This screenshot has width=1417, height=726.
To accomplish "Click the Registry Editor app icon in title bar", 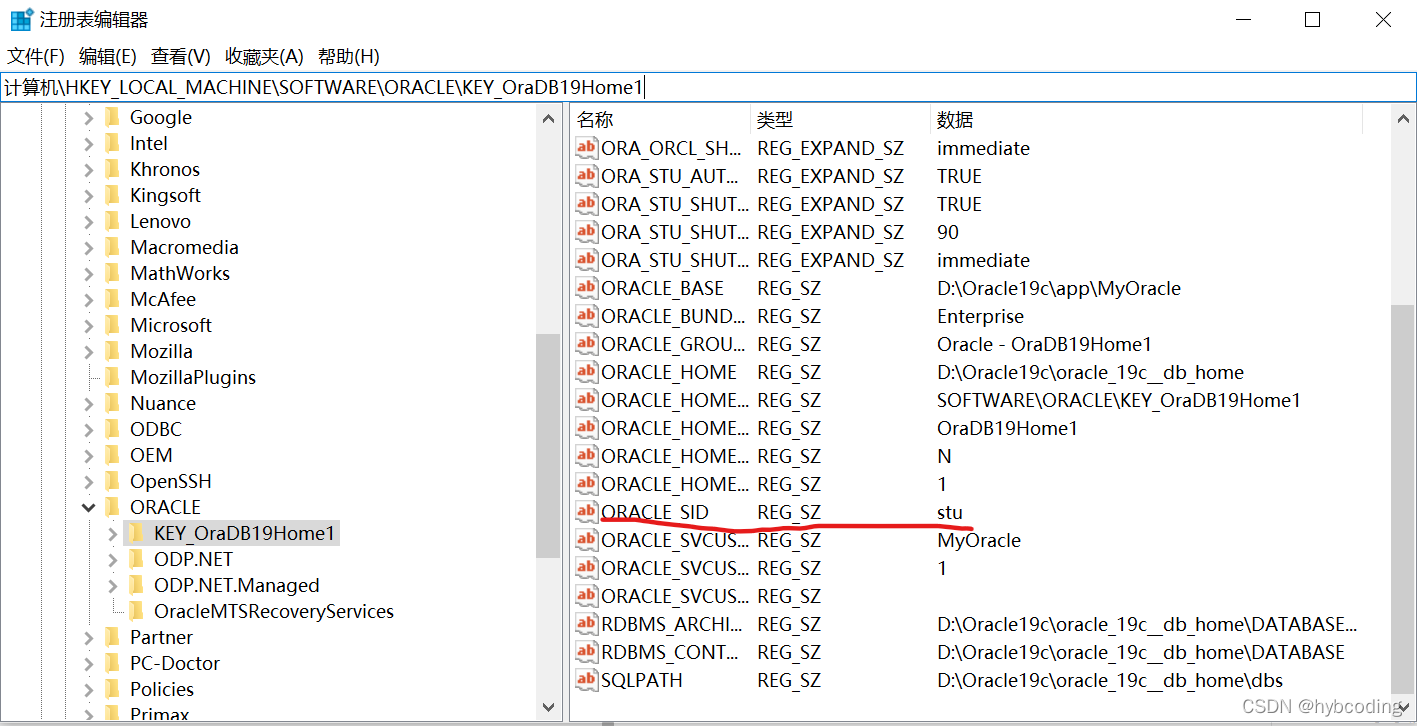I will [x=21, y=19].
